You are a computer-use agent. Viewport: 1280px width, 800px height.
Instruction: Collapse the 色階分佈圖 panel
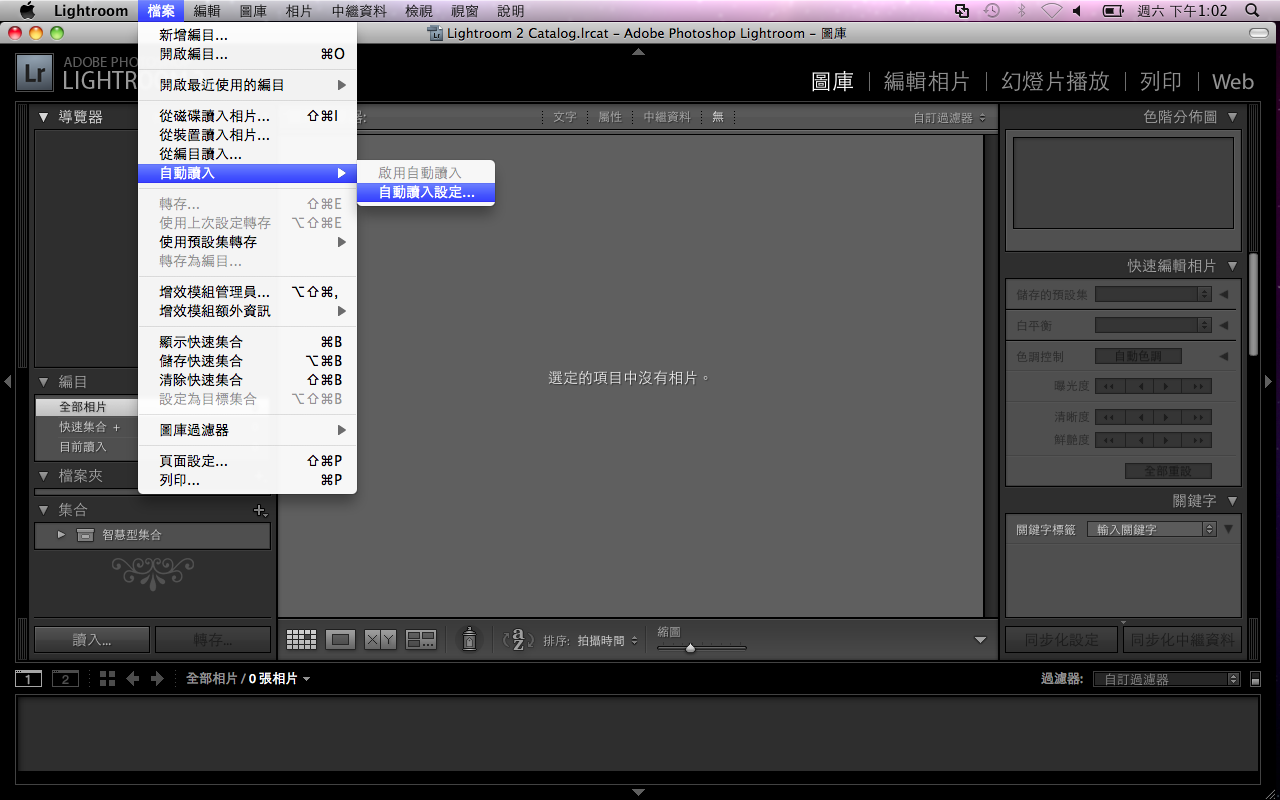click(1232, 117)
